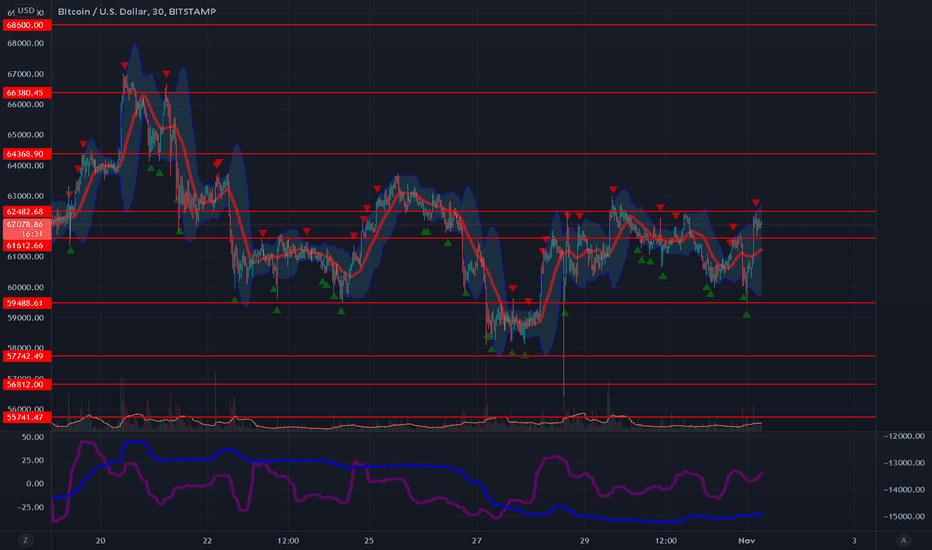Click the date label 20 on time axis
932x550 pixels.
[100, 540]
